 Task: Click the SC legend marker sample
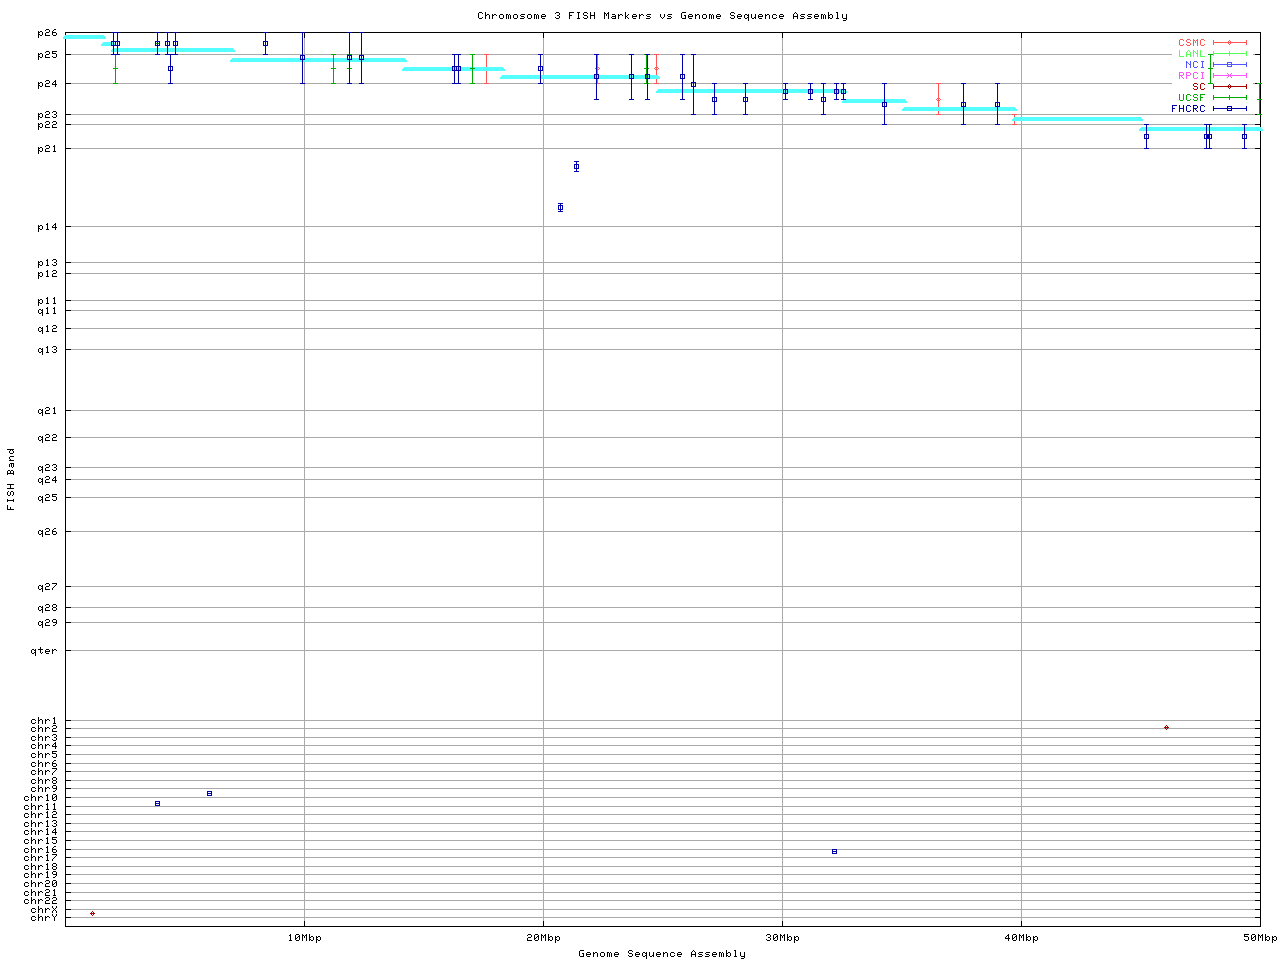(1229, 86)
